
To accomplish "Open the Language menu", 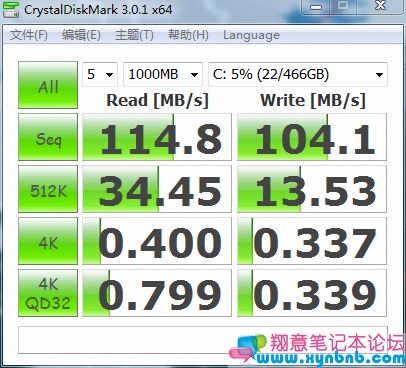I will coord(251,35).
